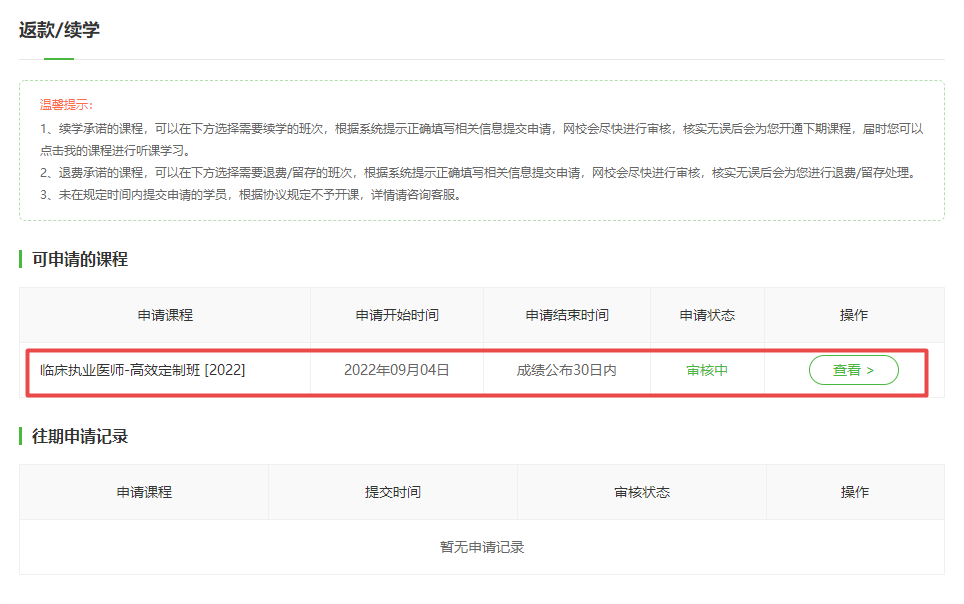Click the 往期申请记录 section heading
This screenshot has width=964, height=604.
point(80,437)
